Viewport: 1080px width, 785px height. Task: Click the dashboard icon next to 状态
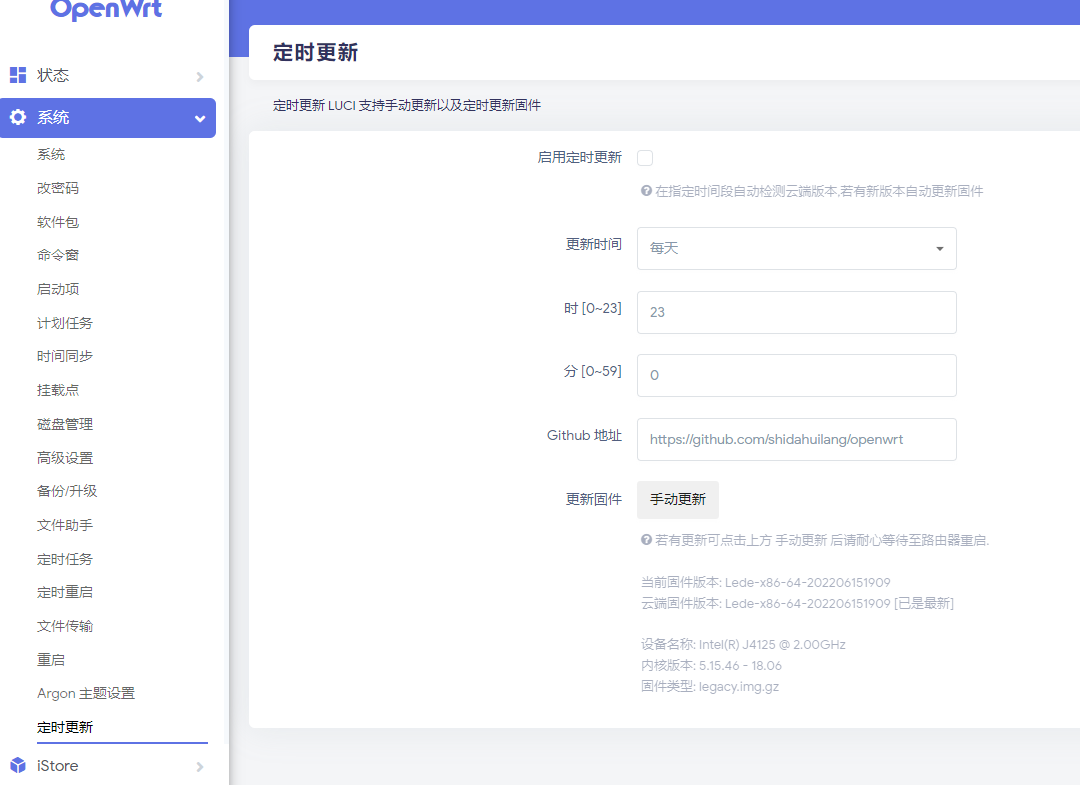pyautogui.click(x=16, y=74)
